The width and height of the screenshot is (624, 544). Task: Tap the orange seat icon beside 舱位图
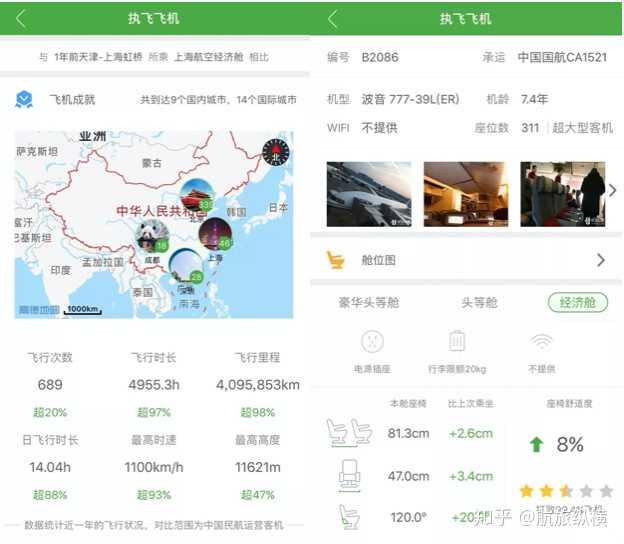point(335,260)
